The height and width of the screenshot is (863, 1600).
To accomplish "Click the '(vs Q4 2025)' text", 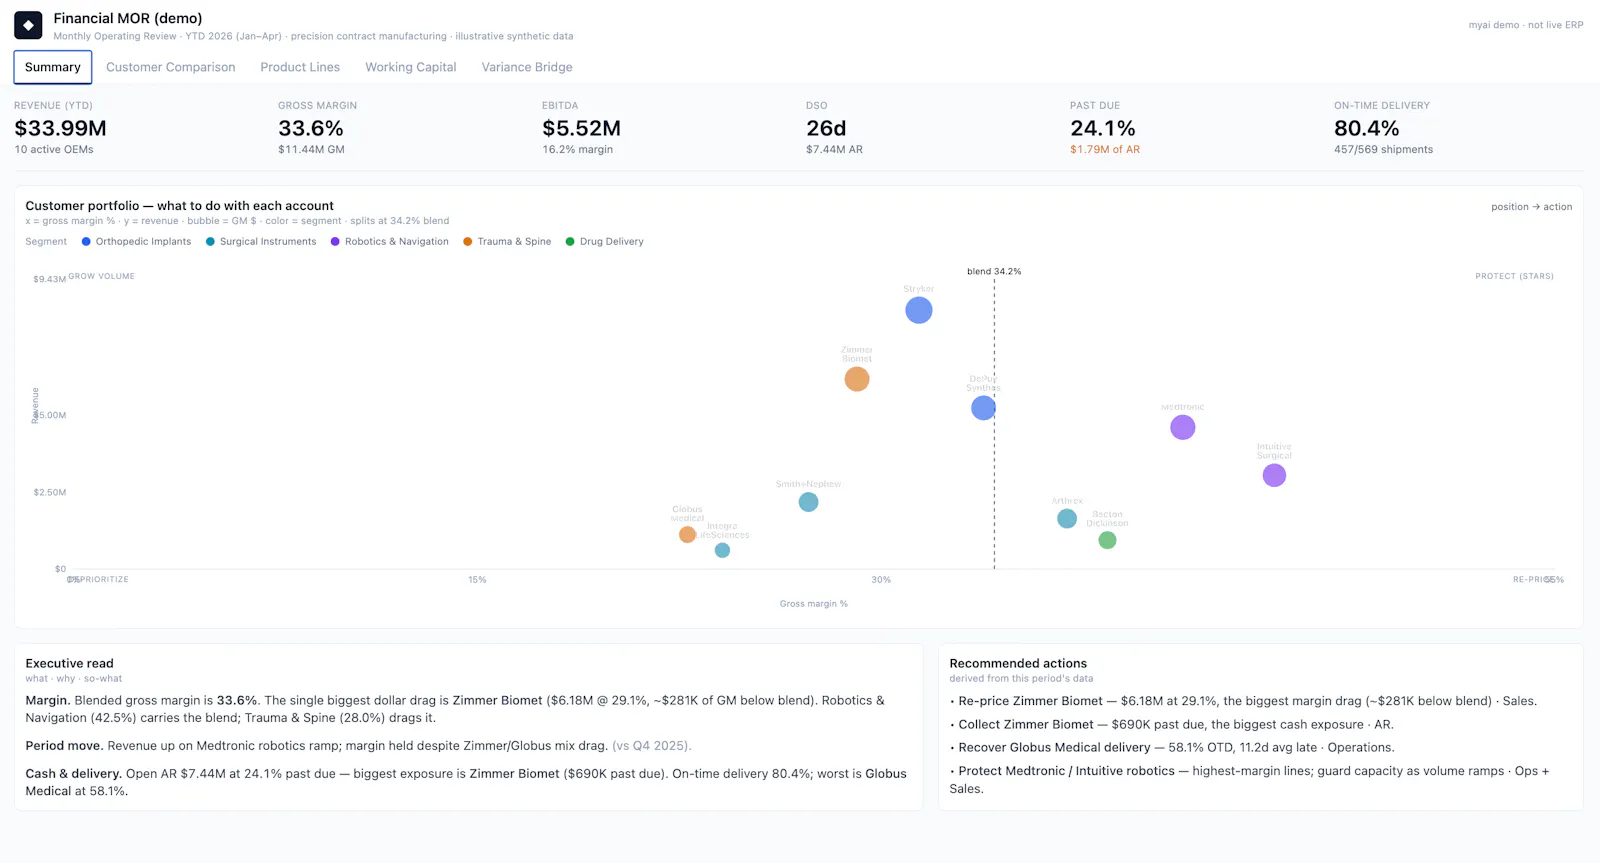I will (652, 746).
